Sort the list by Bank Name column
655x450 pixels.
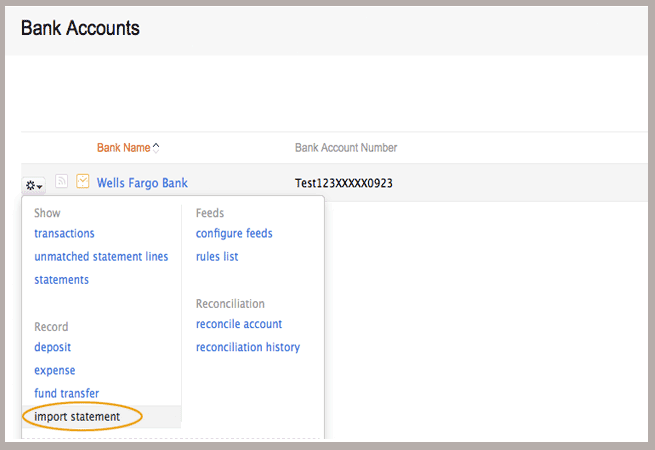[123, 148]
